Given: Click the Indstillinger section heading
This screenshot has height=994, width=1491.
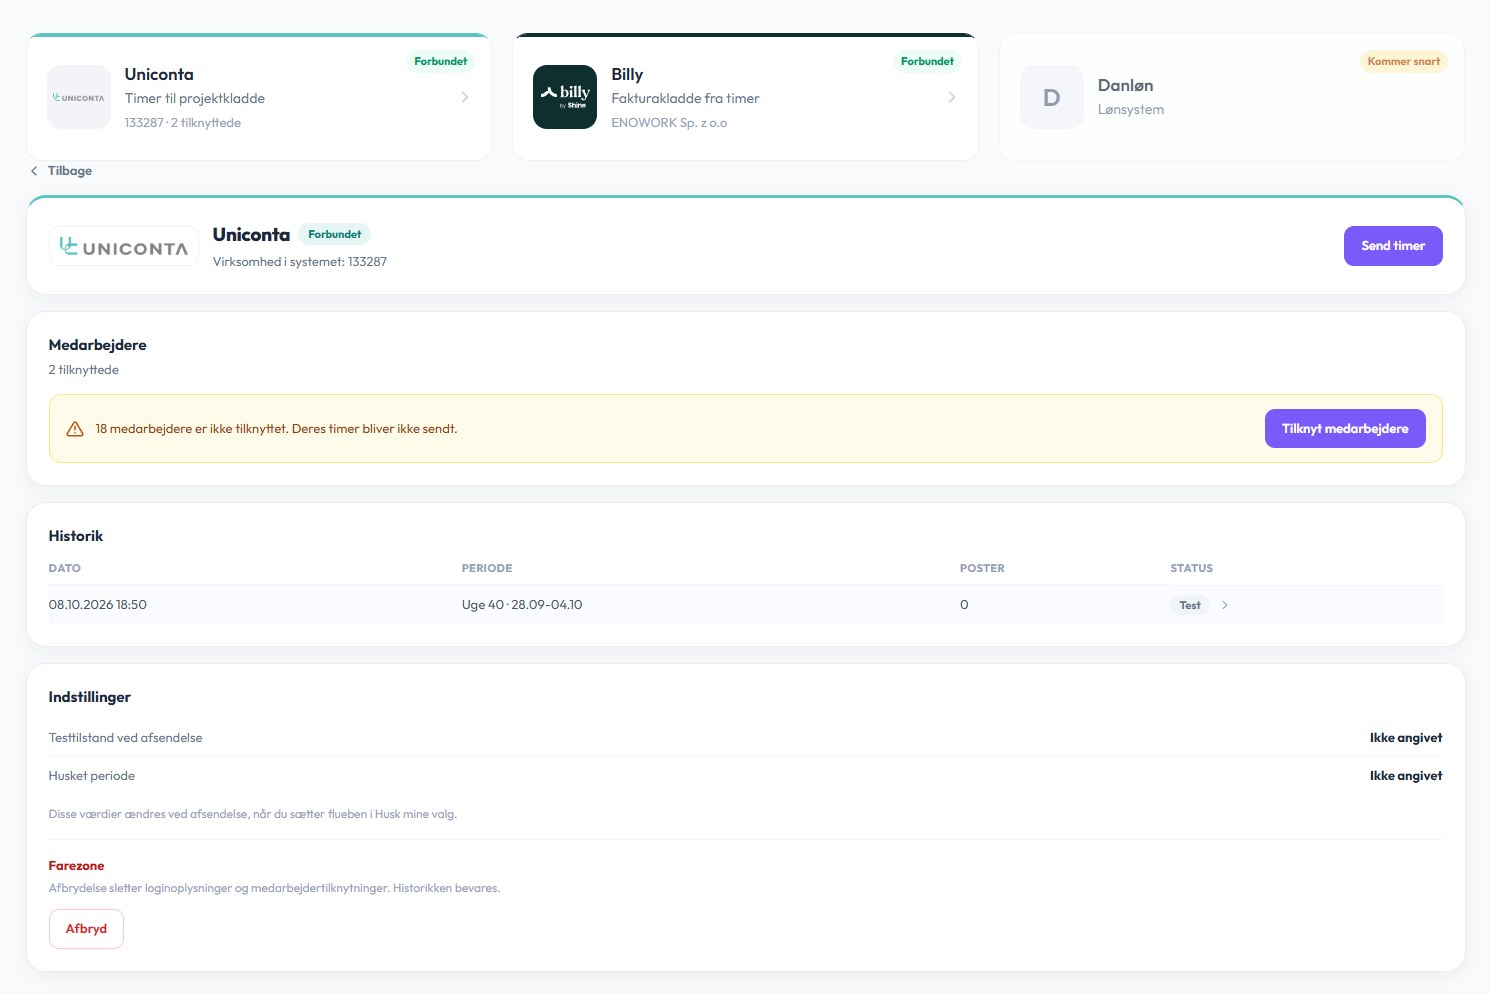Looking at the screenshot, I should pos(90,697).
